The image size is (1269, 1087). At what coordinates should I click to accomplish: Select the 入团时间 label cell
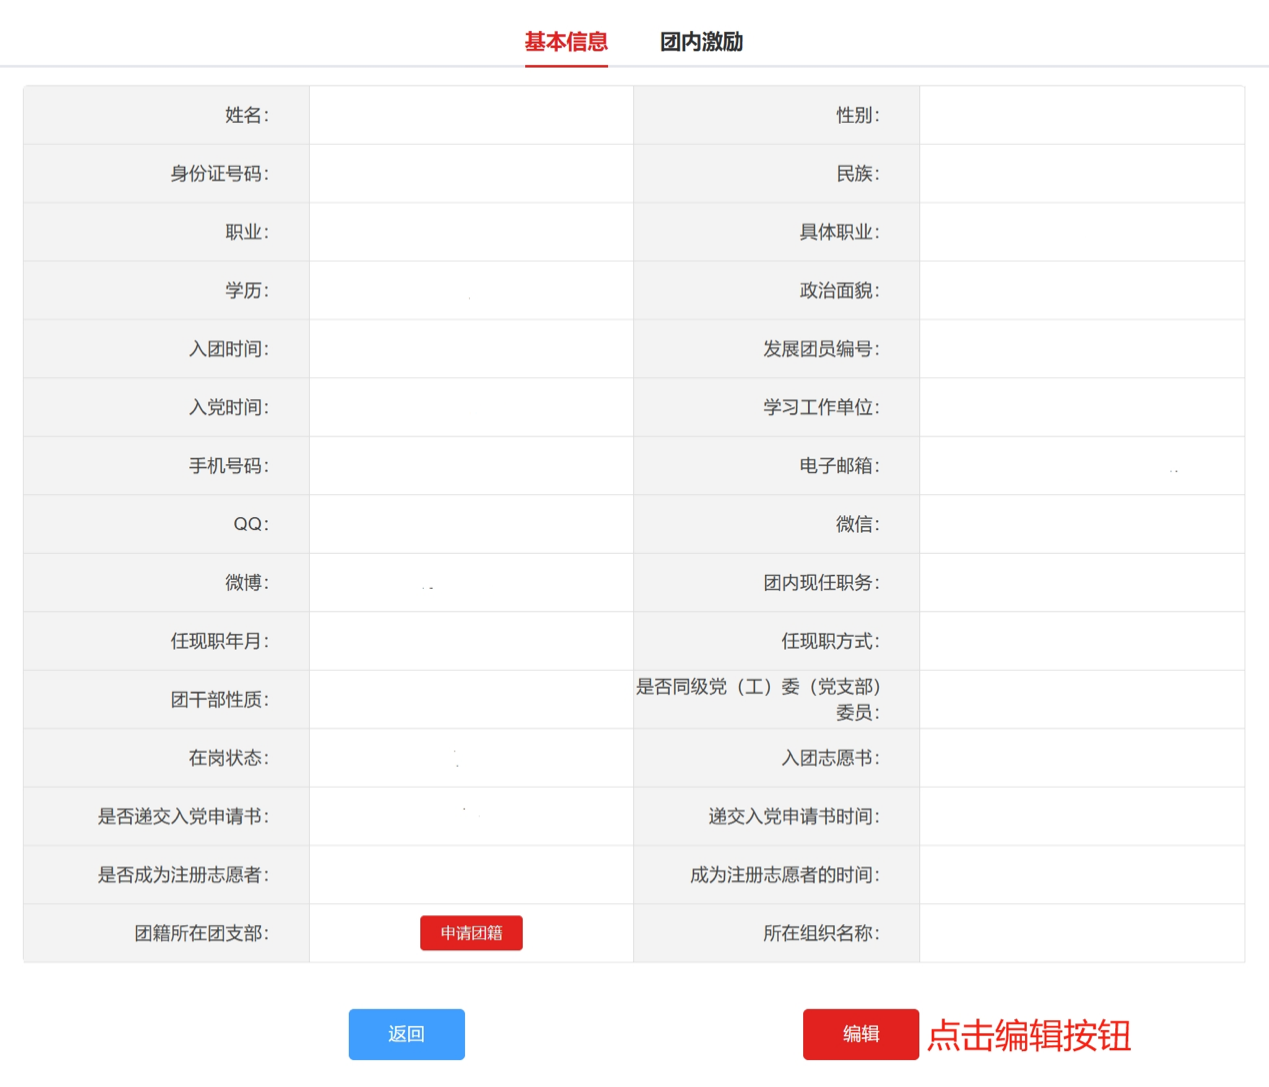[228, 349]
